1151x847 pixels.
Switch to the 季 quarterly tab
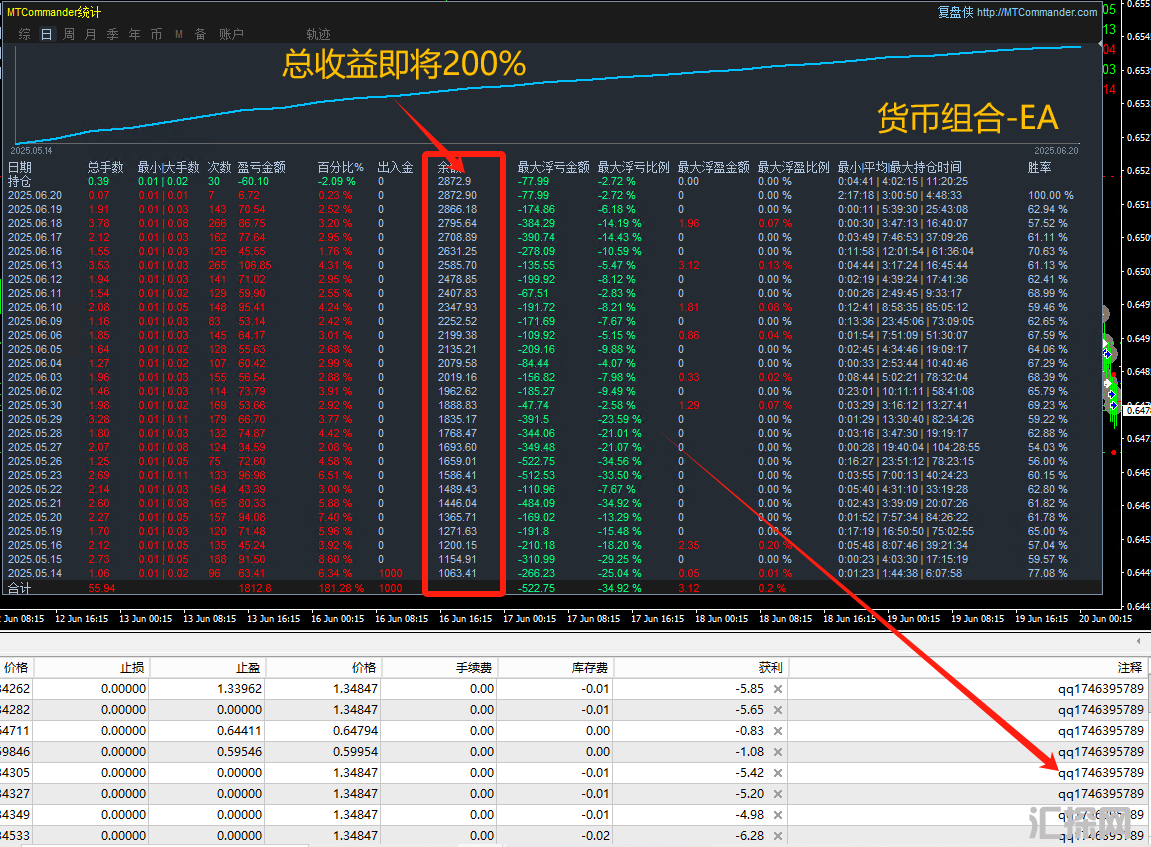(x=112, y=34)
